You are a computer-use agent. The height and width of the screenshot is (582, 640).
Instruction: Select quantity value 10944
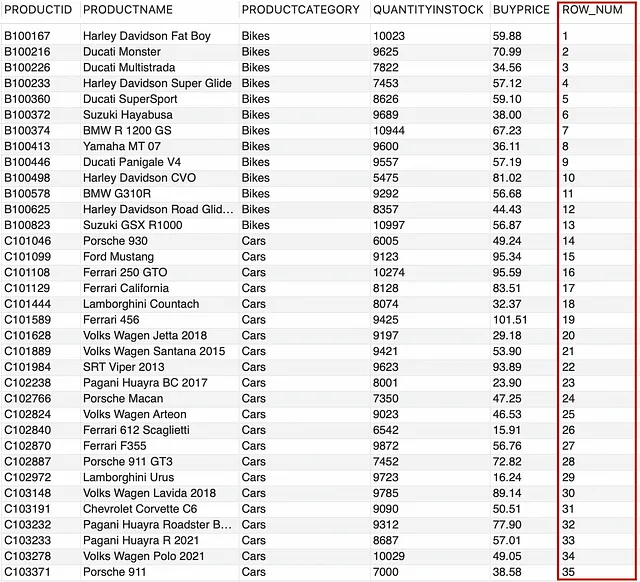click(389, 131)
